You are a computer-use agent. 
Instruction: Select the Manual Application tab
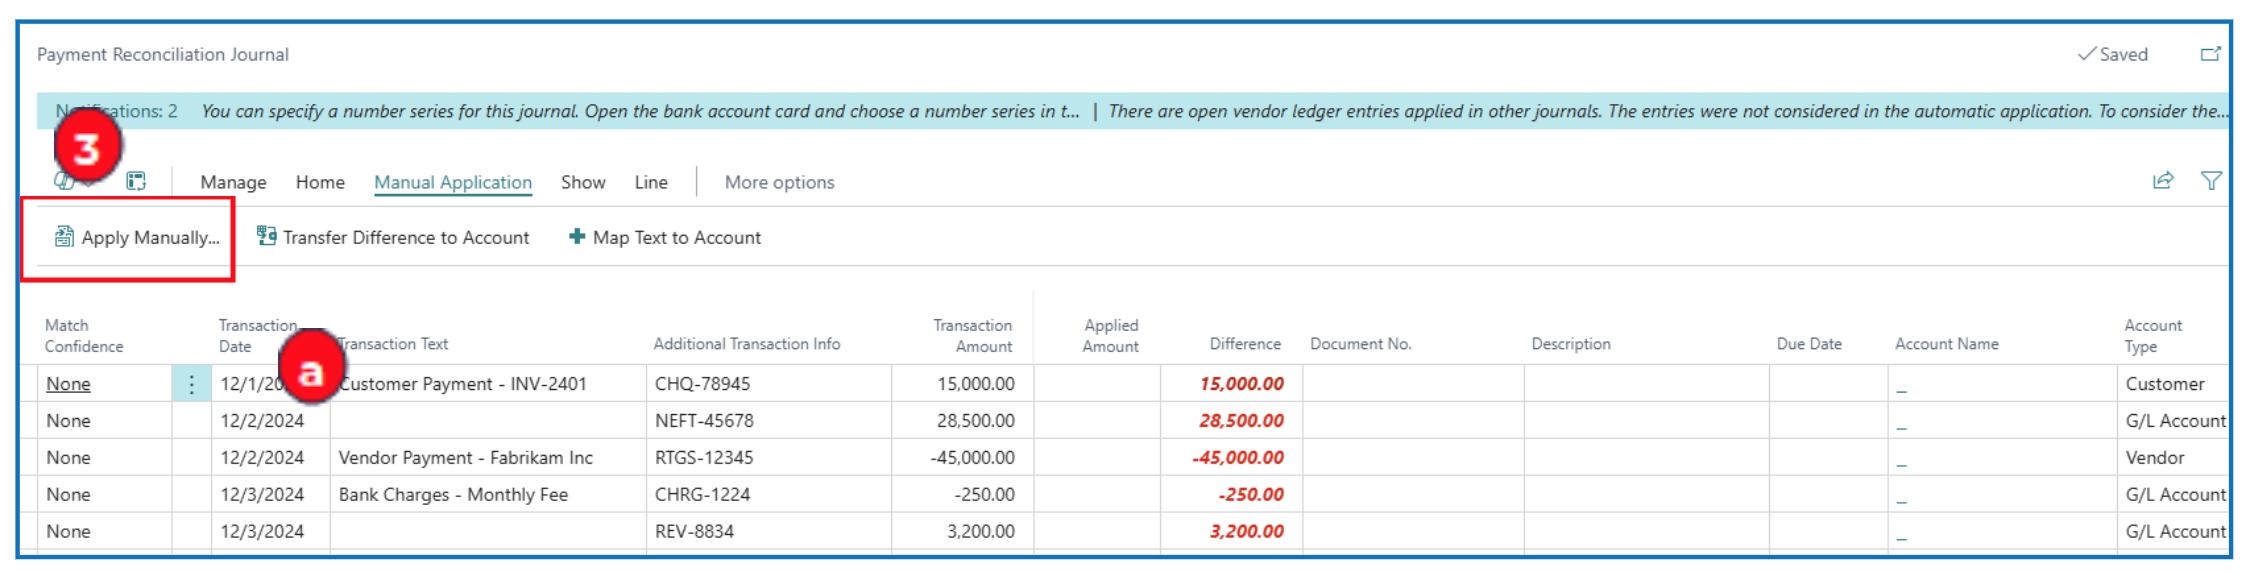pyautogui.click(x=453, y=182)
